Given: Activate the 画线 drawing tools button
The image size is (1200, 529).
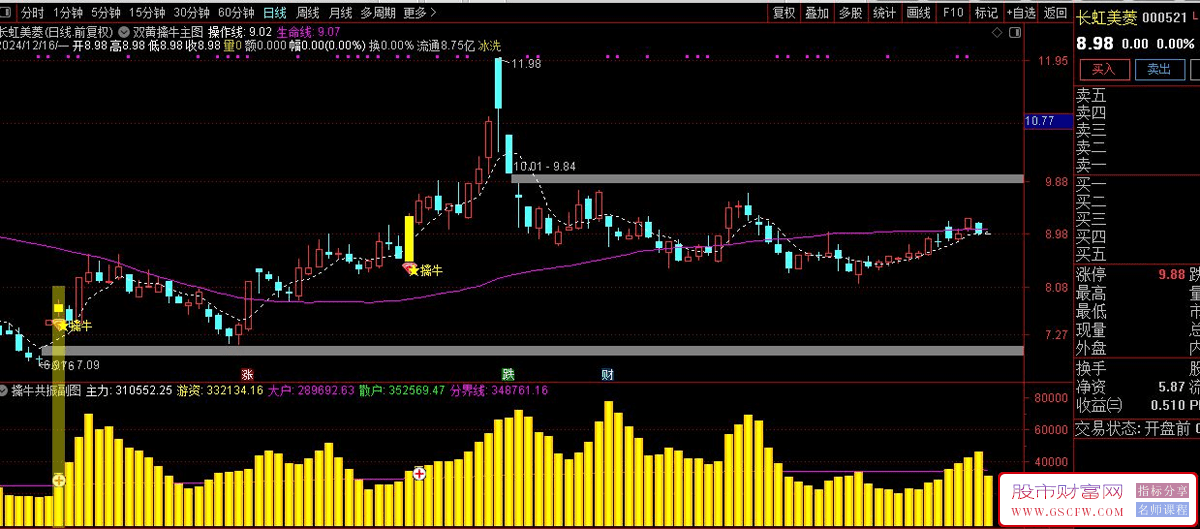Looking at the screenshot, I should pos(918,13).
